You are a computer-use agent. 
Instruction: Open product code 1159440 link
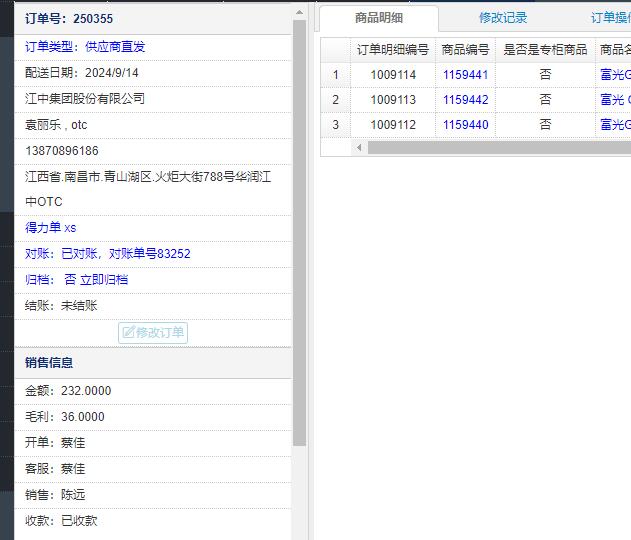coord(465,125)
